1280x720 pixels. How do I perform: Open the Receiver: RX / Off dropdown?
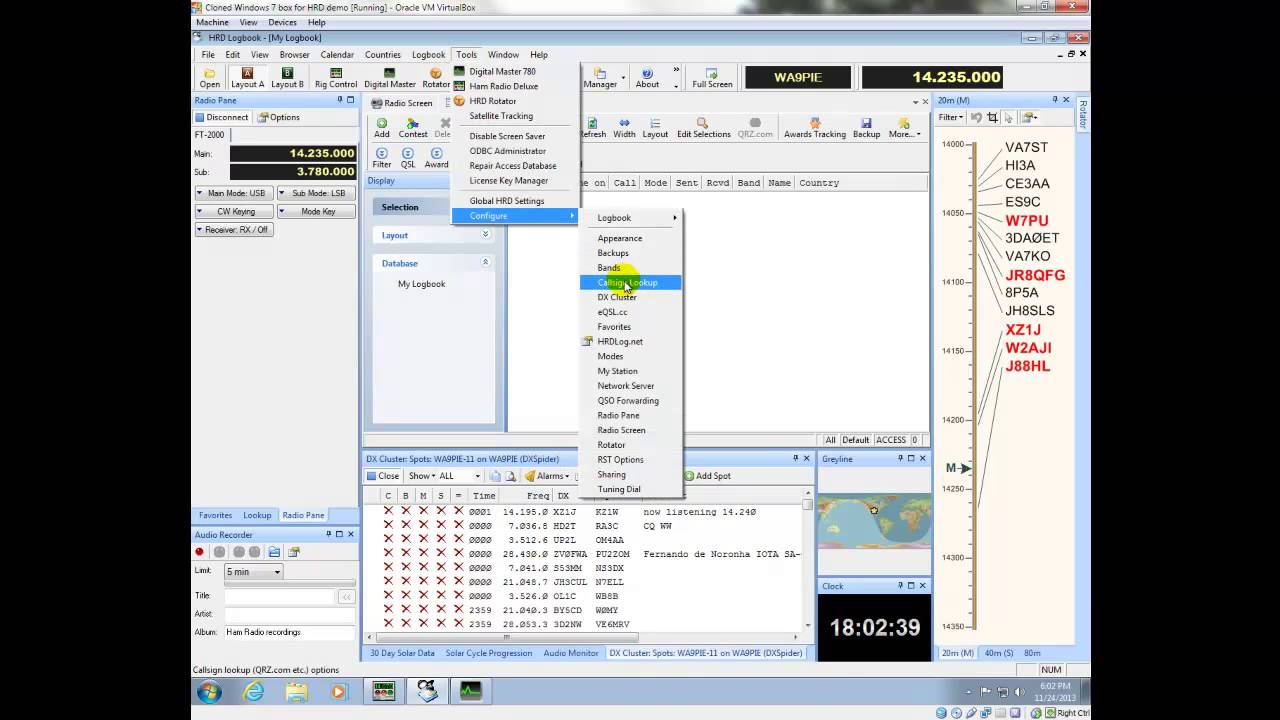tap(233, 229)
